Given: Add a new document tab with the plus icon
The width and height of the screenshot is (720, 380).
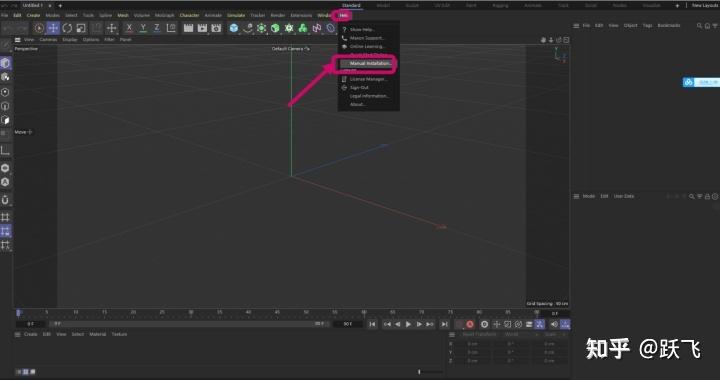Looking at the screenshot, I should (x=60, y=6).
